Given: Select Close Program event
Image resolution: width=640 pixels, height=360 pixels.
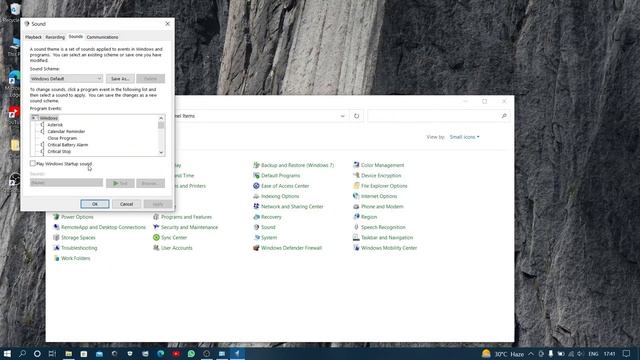Looking at the screenshot, I should coord(62,138).
